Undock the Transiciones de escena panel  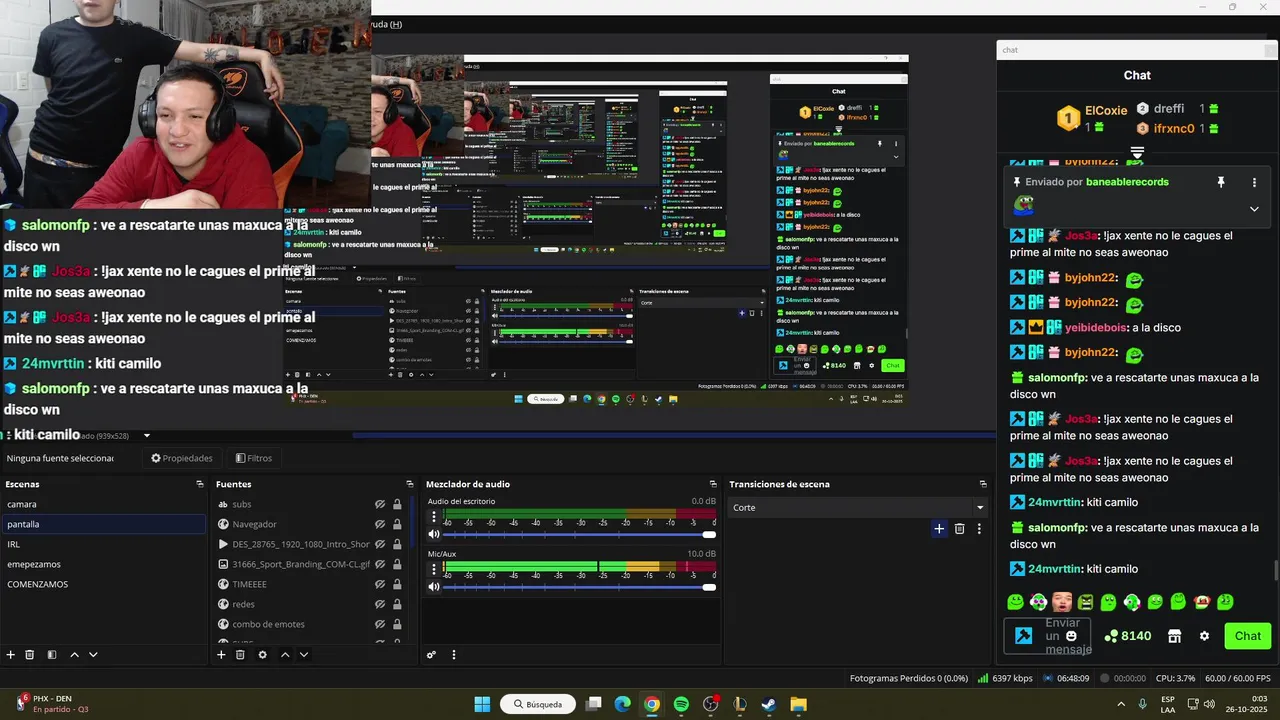coord(983,484)
